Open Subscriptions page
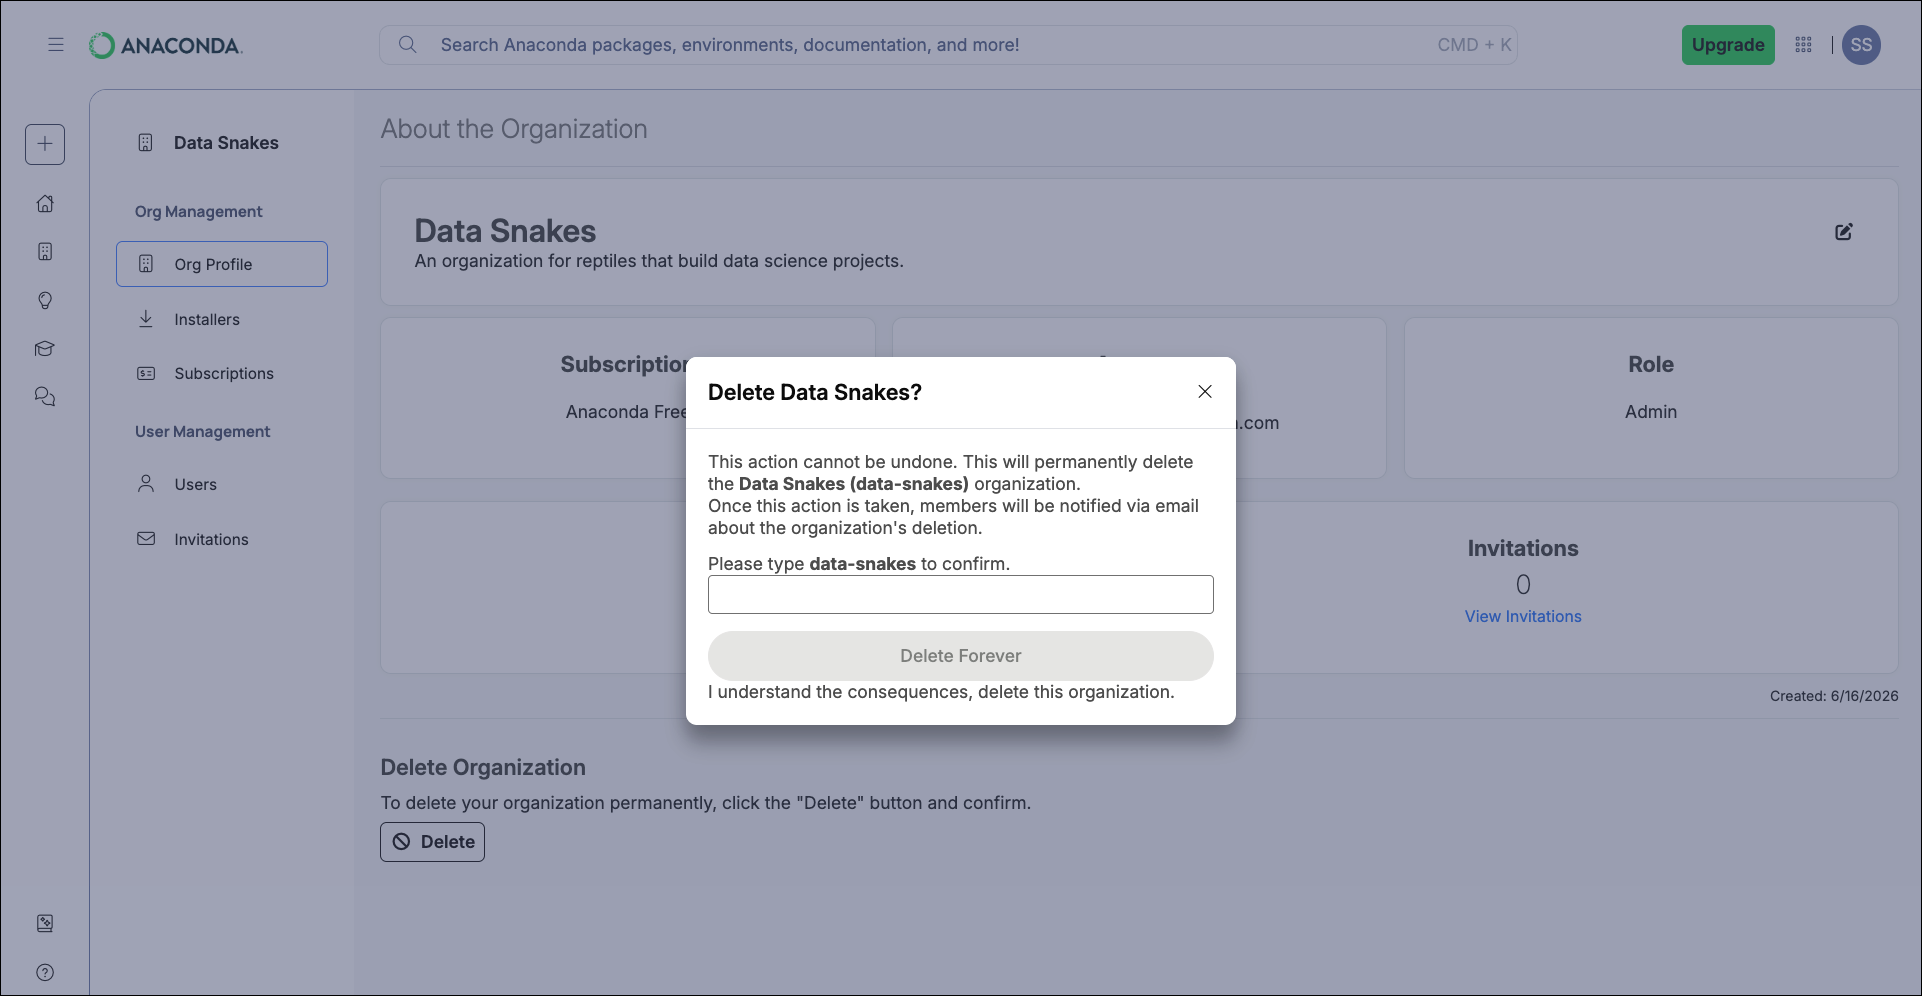The height and width of the screenshot is (996, 1922). point(224,373)
